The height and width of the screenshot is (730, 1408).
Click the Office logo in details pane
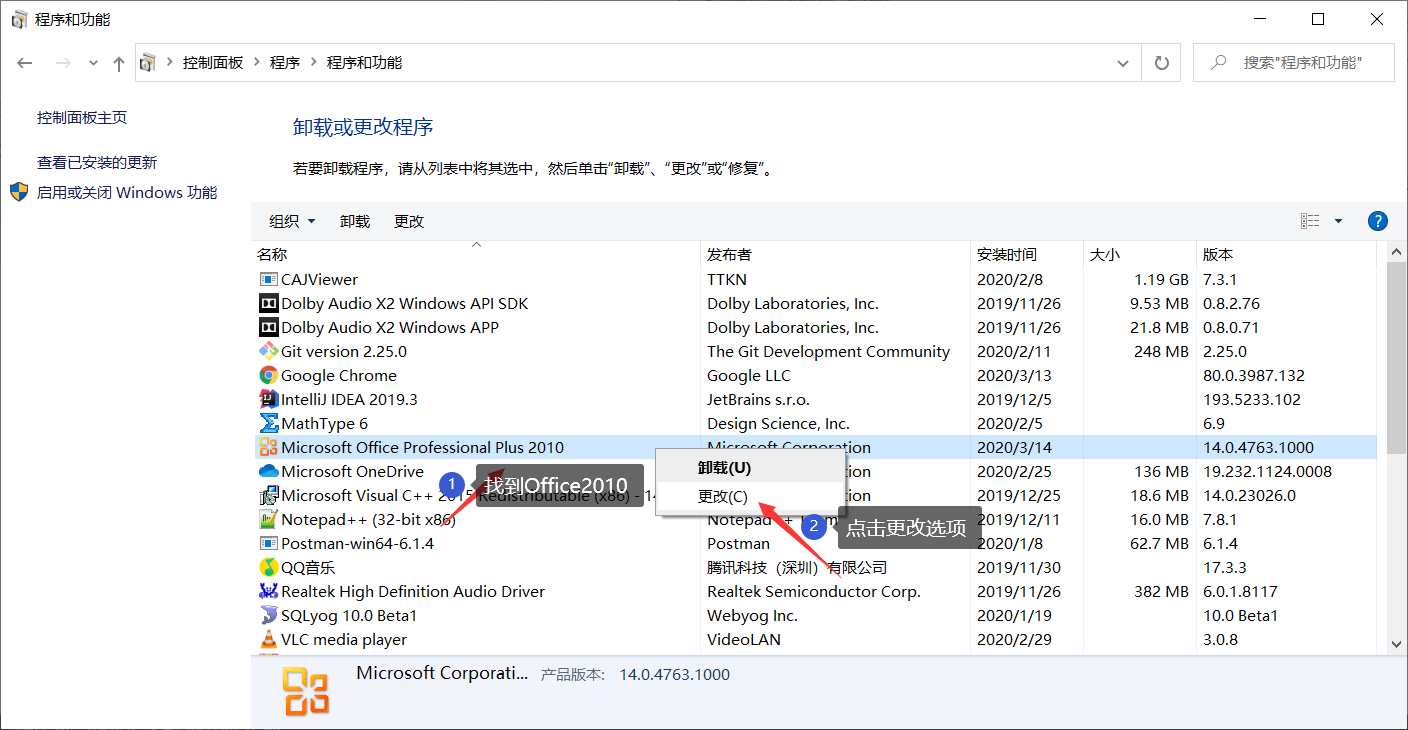pos(305,692)
